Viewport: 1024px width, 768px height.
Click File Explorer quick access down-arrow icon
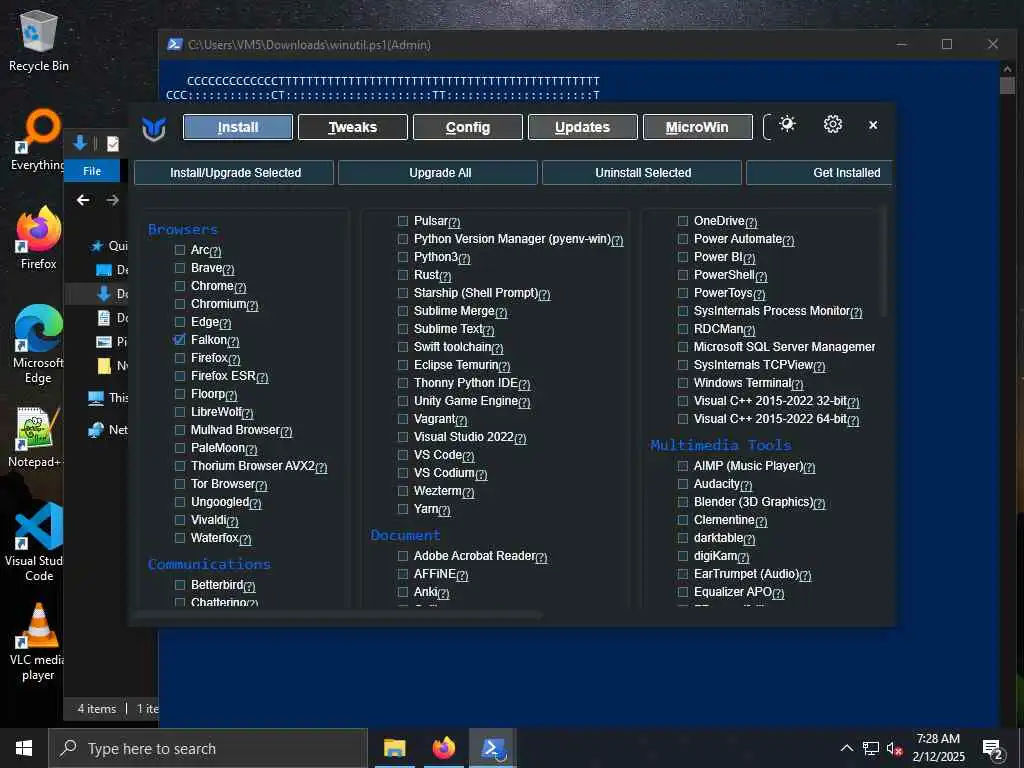80,143
